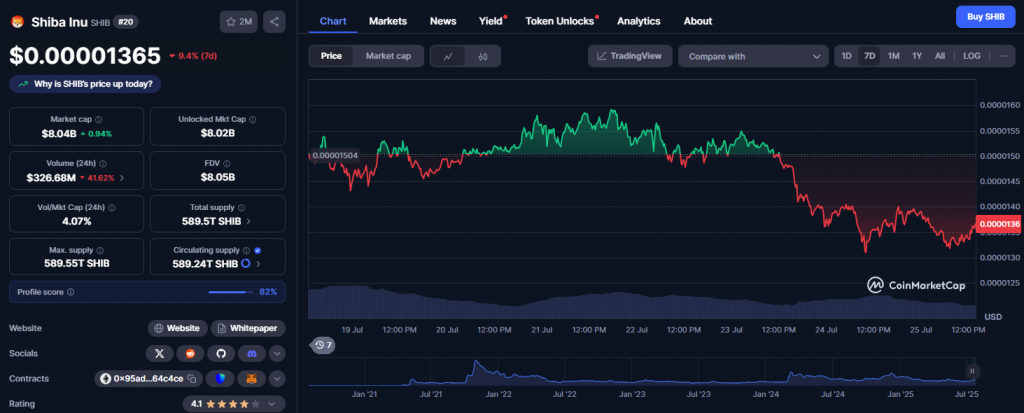
Task: Open the Reddit social link
Action: click(190, 354)
